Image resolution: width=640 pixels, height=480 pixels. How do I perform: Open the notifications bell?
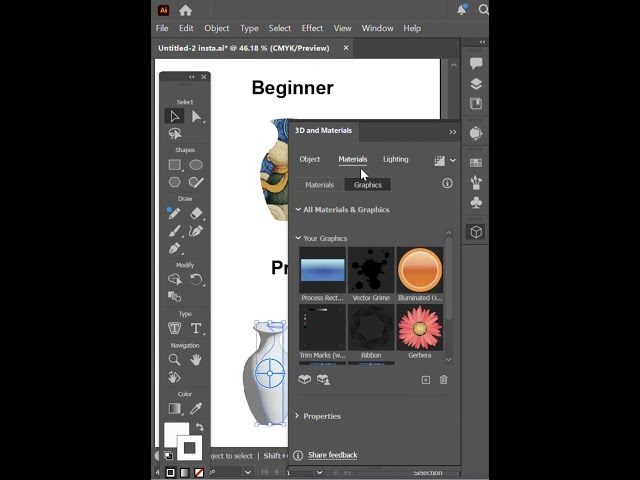(462, 10)
